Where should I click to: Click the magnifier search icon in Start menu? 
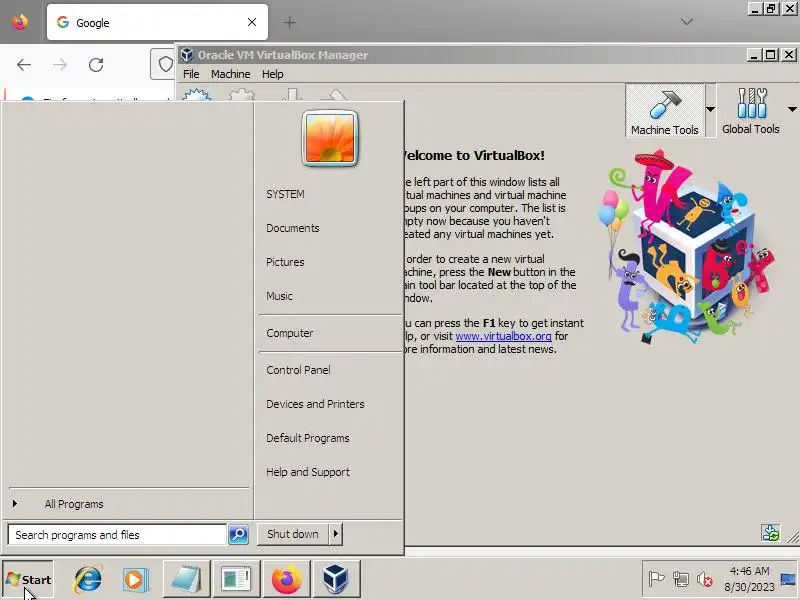pos(238,534)
